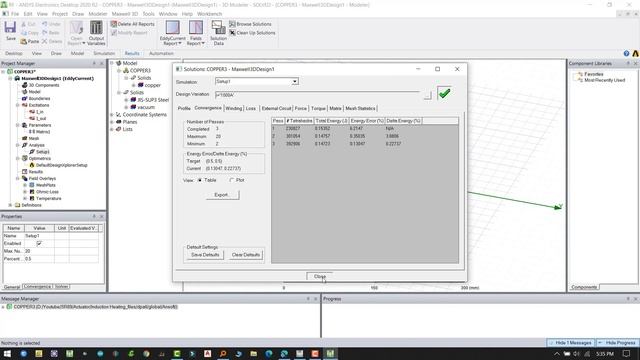The height and width of the screenshot is (360, 640).
Task: Click Save Defaults button
Action: [205, 255]
